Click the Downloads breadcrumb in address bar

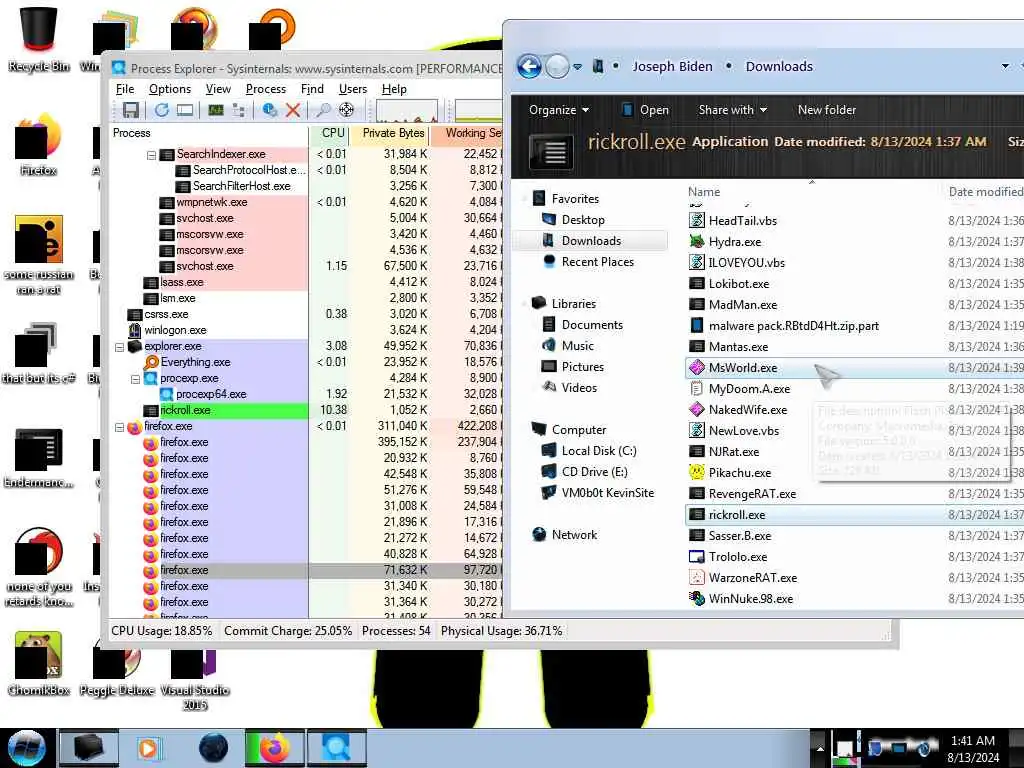pos(779,67)
